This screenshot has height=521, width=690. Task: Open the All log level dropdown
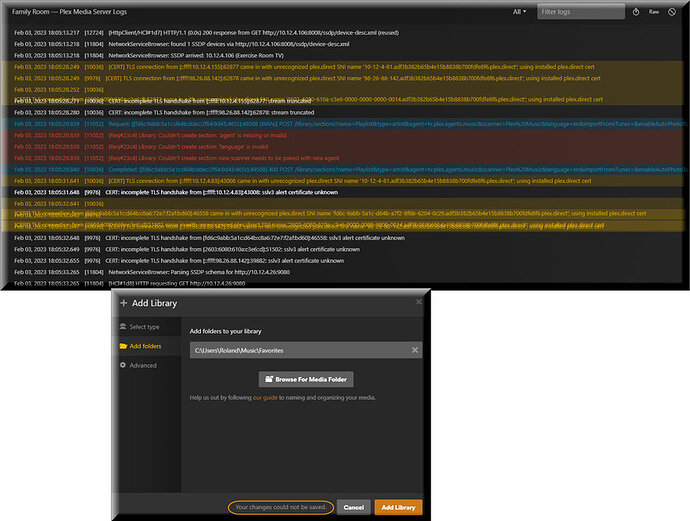pos(519,12)
